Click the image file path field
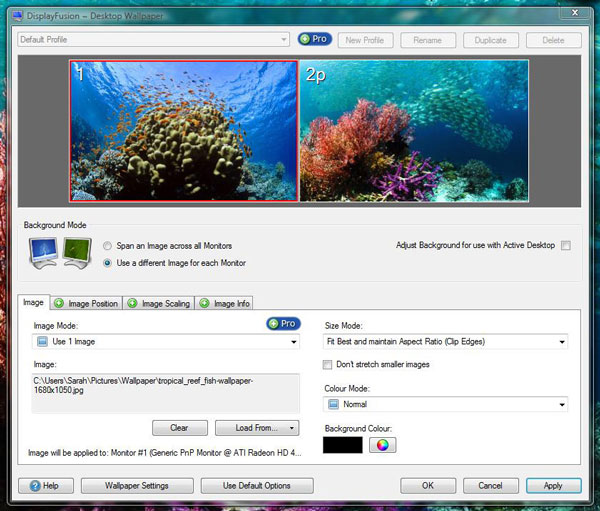The image size is (600, 511). [166, 393]
